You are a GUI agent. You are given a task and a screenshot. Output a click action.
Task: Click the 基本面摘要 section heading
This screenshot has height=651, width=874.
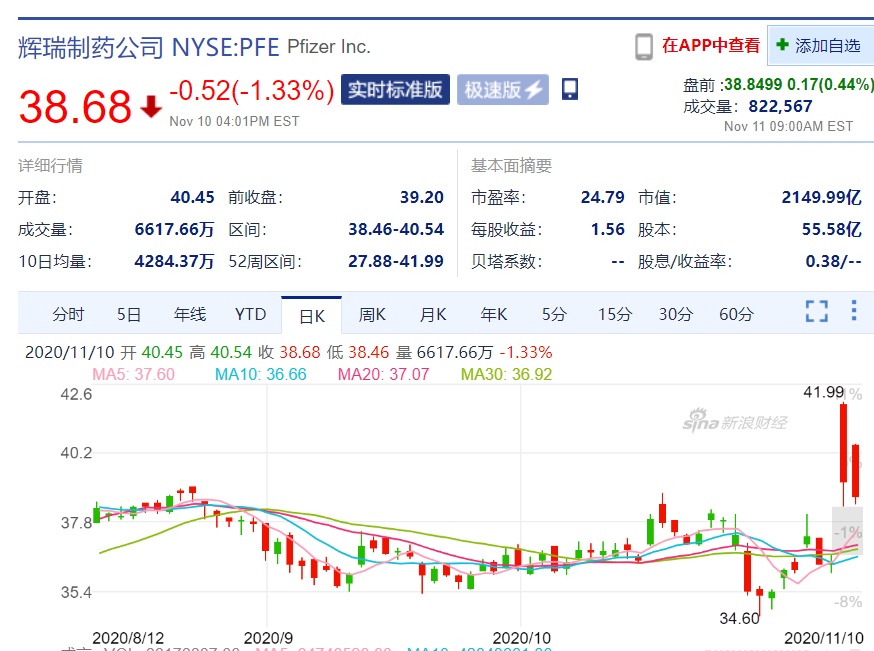(511, 166)
